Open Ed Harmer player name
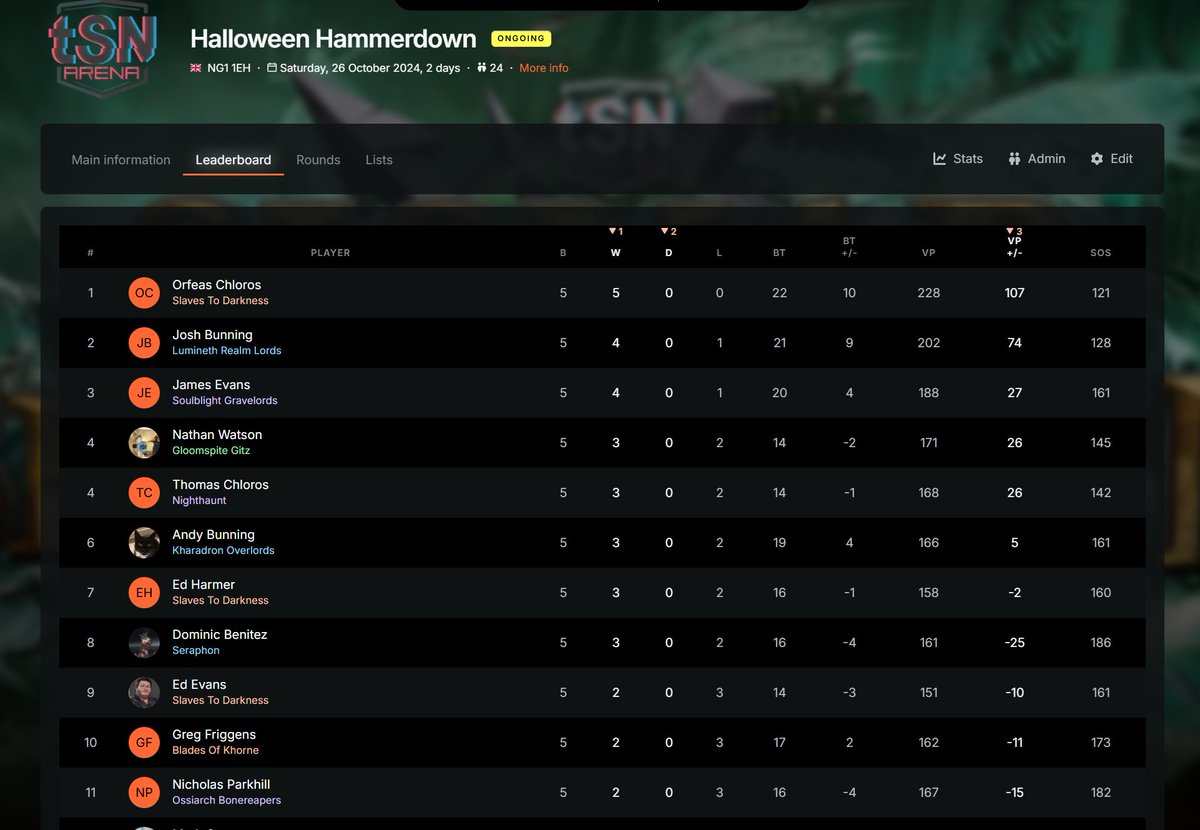The image size is (1200, 830). pyautogui.click(x=204, y=585)
